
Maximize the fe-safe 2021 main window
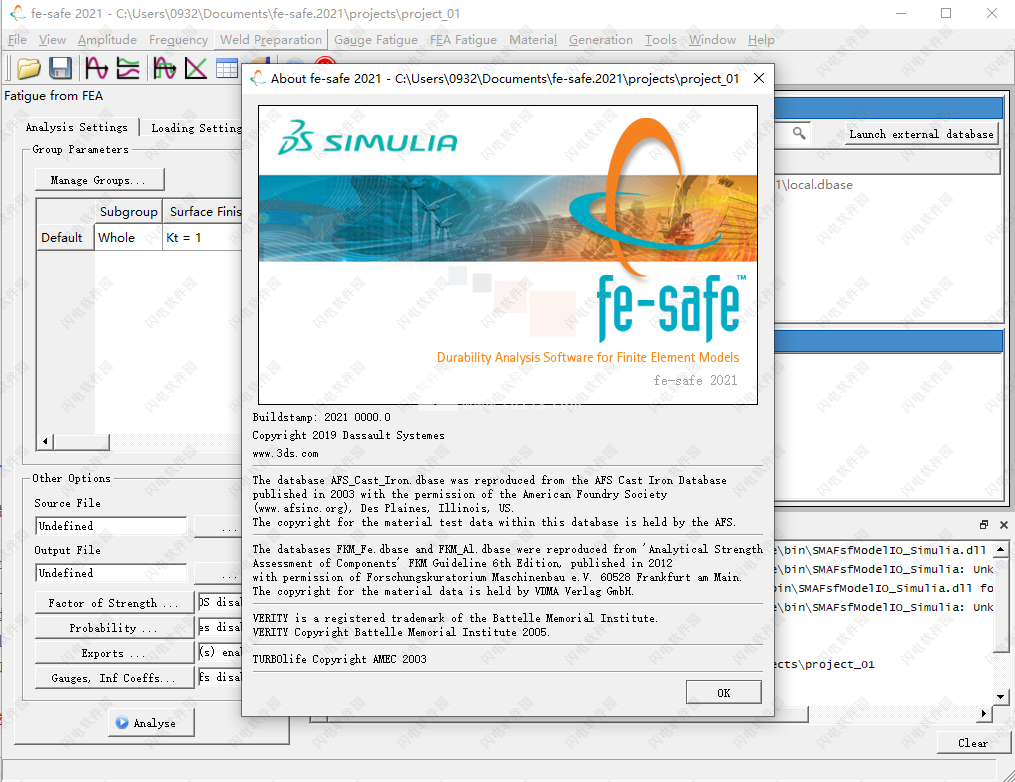(946, 13)
